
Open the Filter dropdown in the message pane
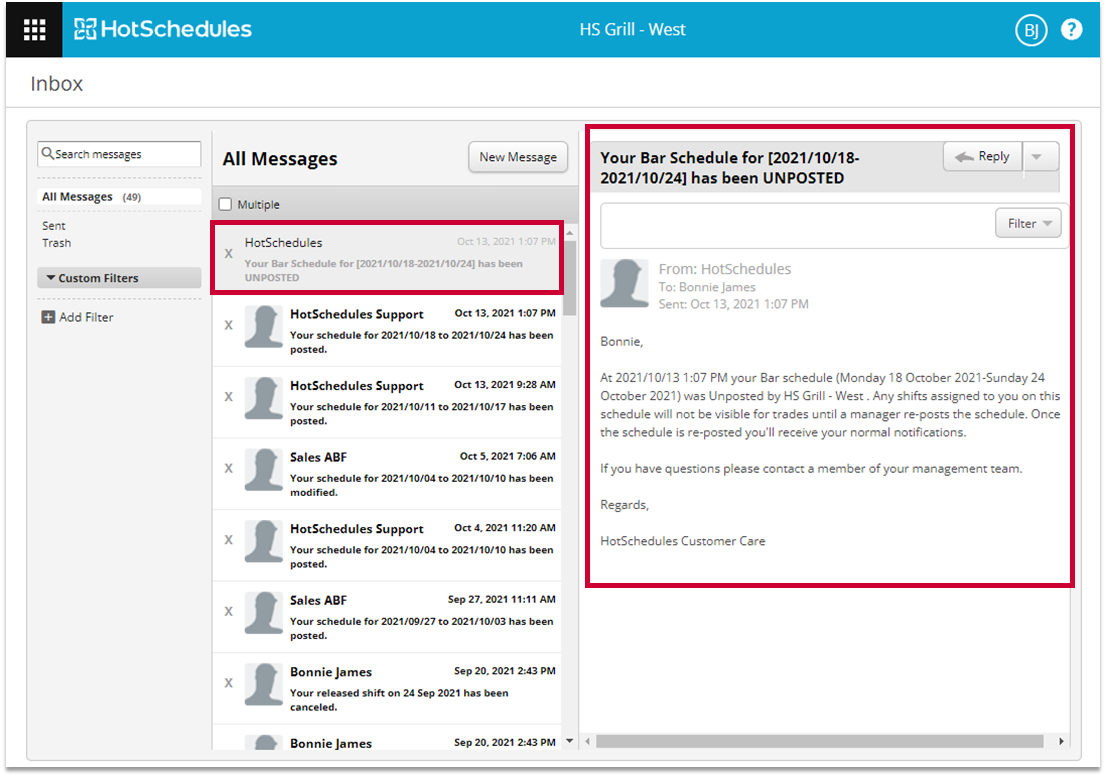1027,224
